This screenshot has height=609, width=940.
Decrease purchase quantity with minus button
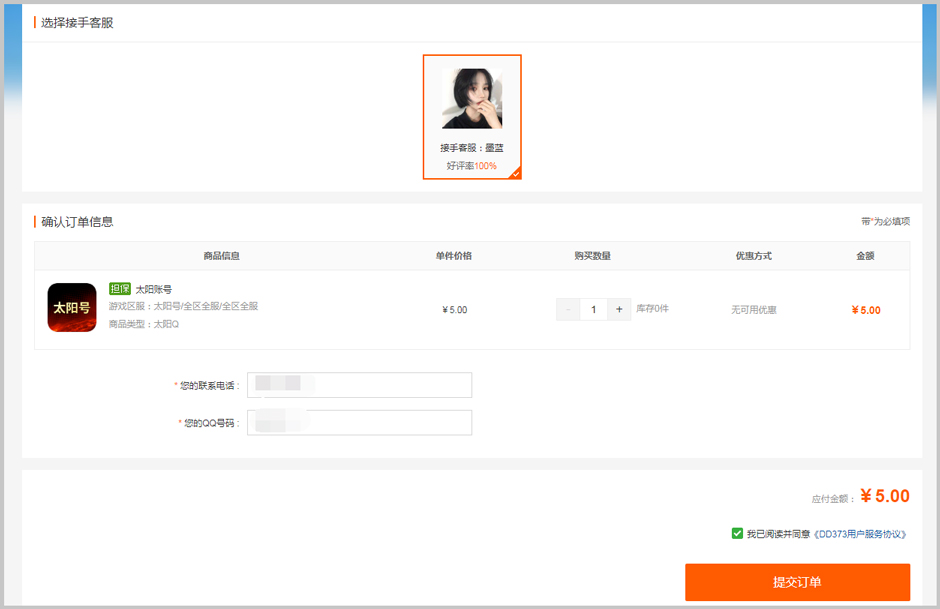(568, 309)
